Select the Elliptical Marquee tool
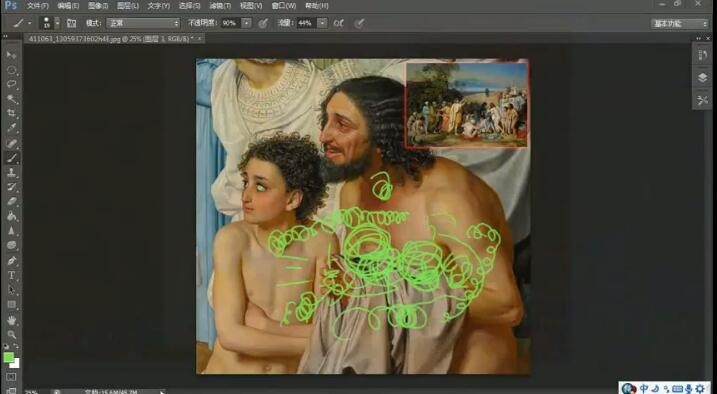717x394 pixels. [x=12, y=70]
